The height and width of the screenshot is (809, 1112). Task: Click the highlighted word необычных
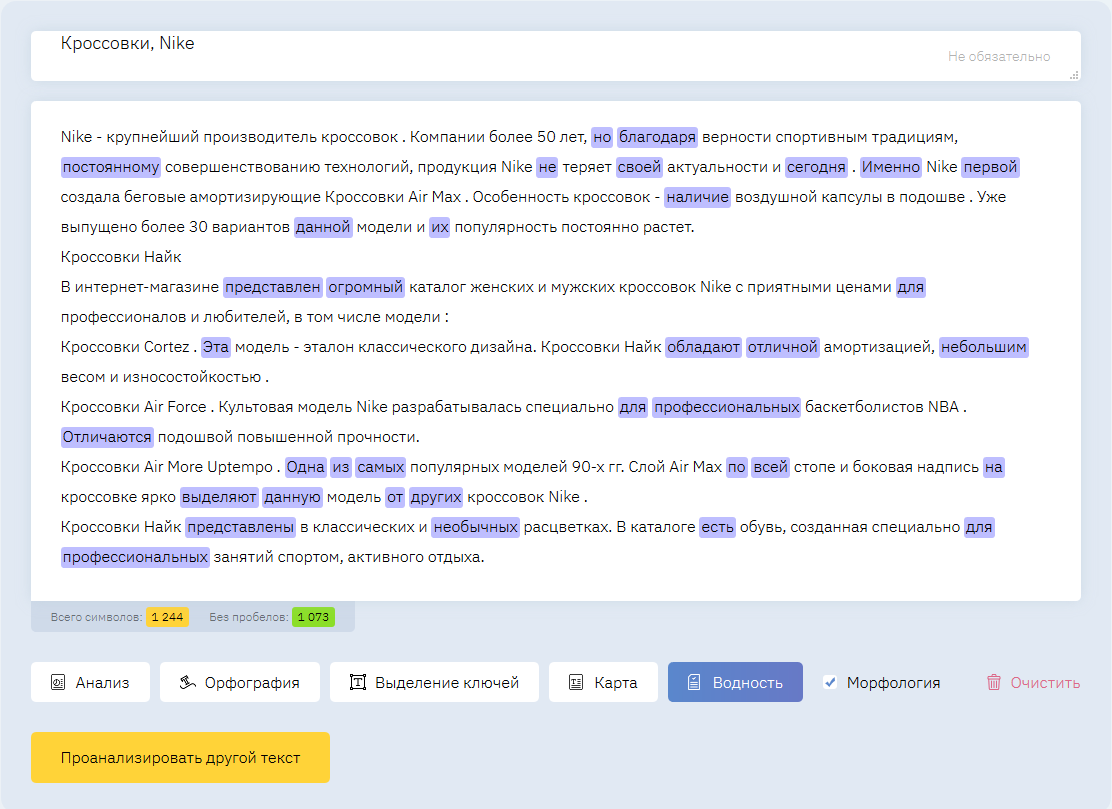[x=475, y=527]
